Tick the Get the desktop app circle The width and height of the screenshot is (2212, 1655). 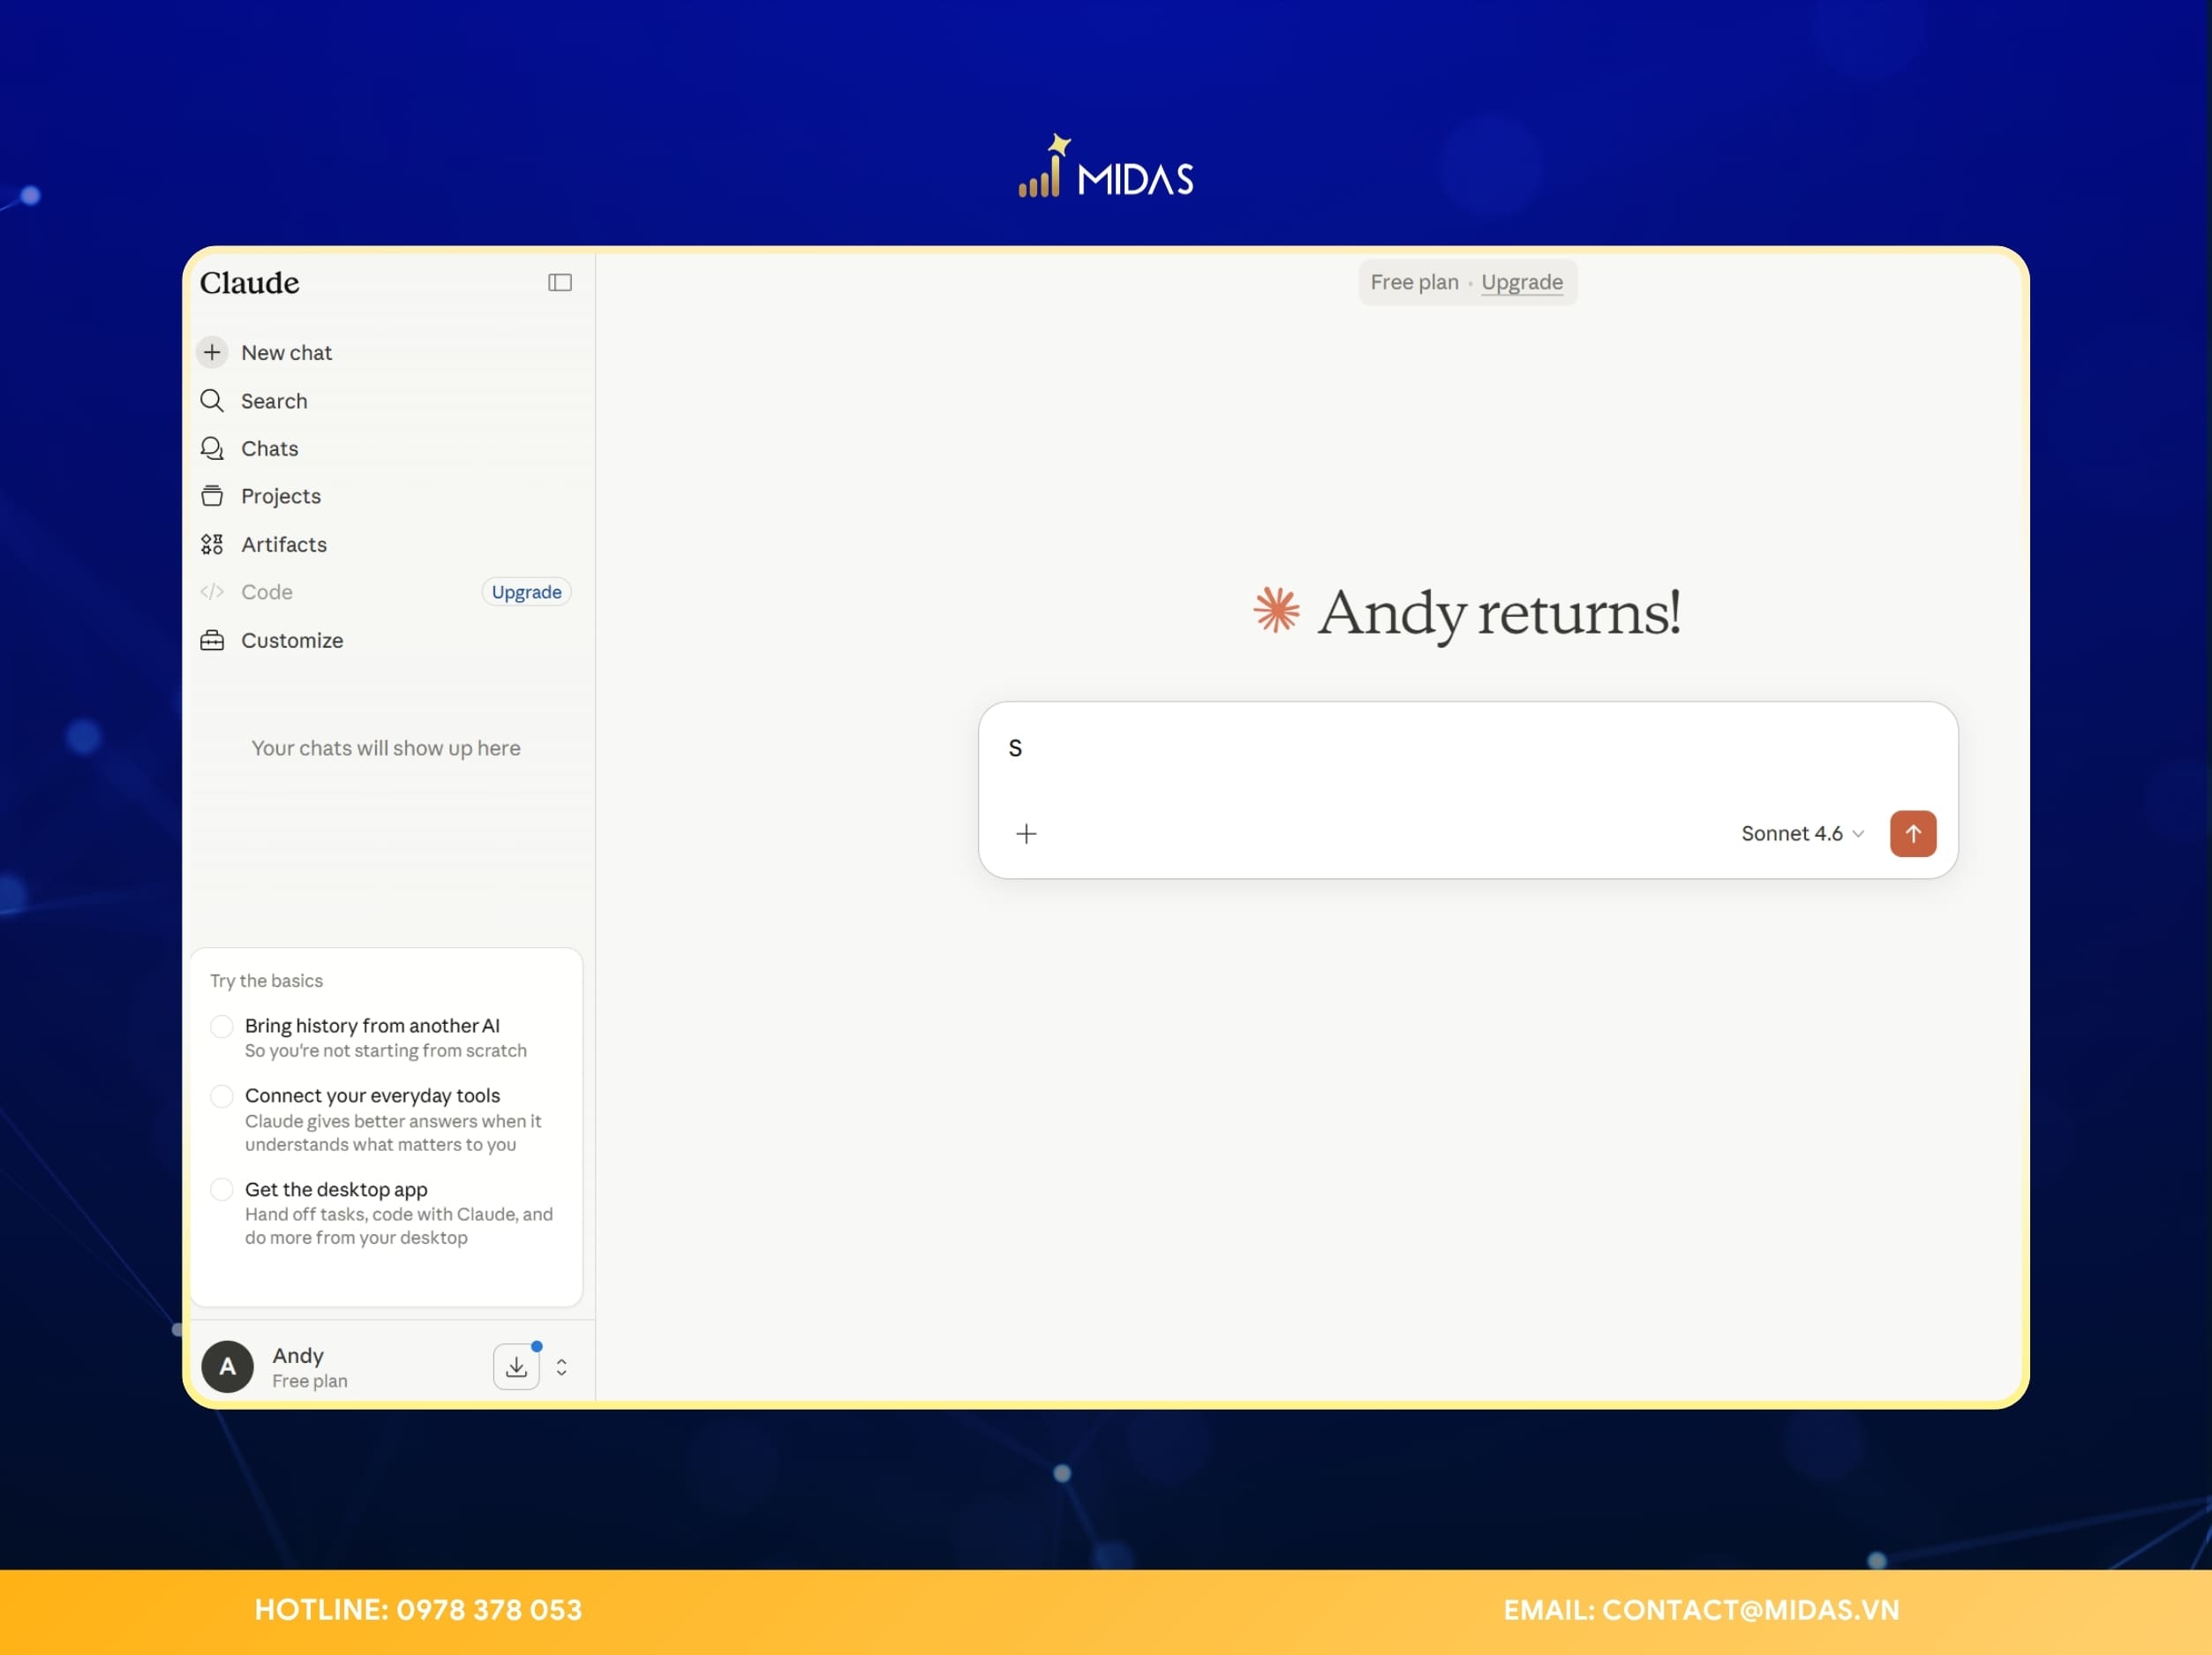[222, 1189]
